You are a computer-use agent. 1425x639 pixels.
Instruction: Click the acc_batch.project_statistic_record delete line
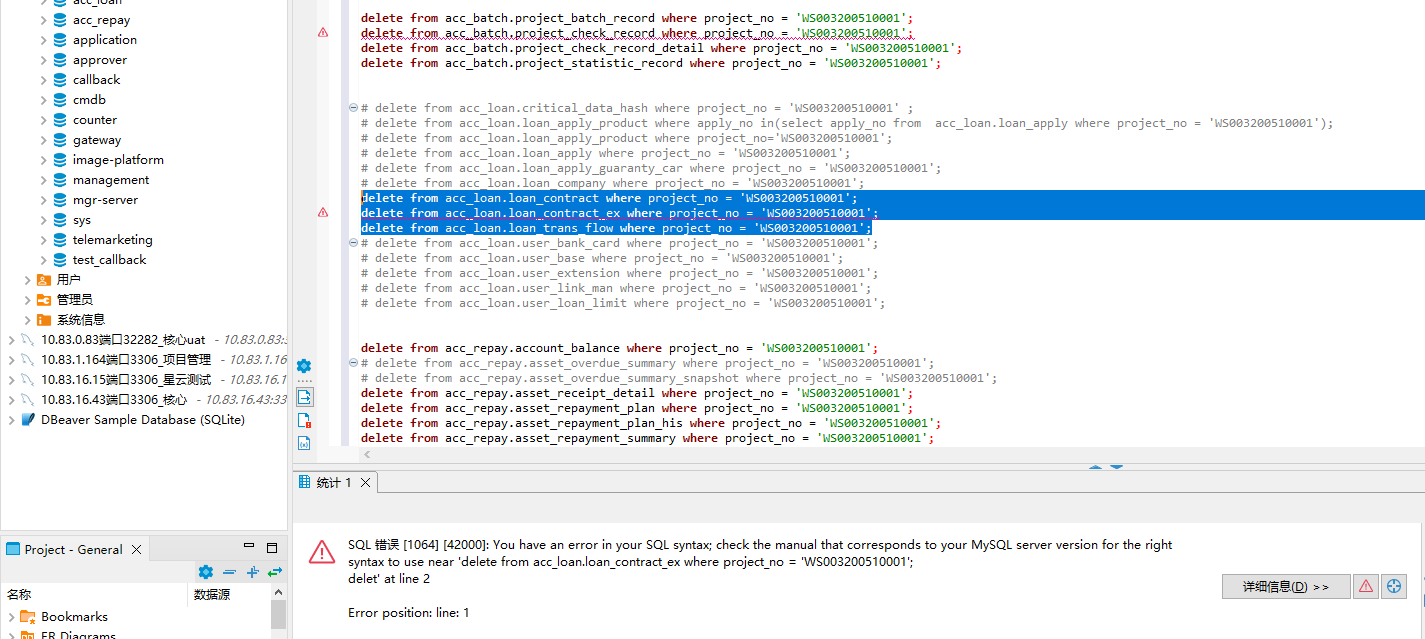(x=651, y=63)
